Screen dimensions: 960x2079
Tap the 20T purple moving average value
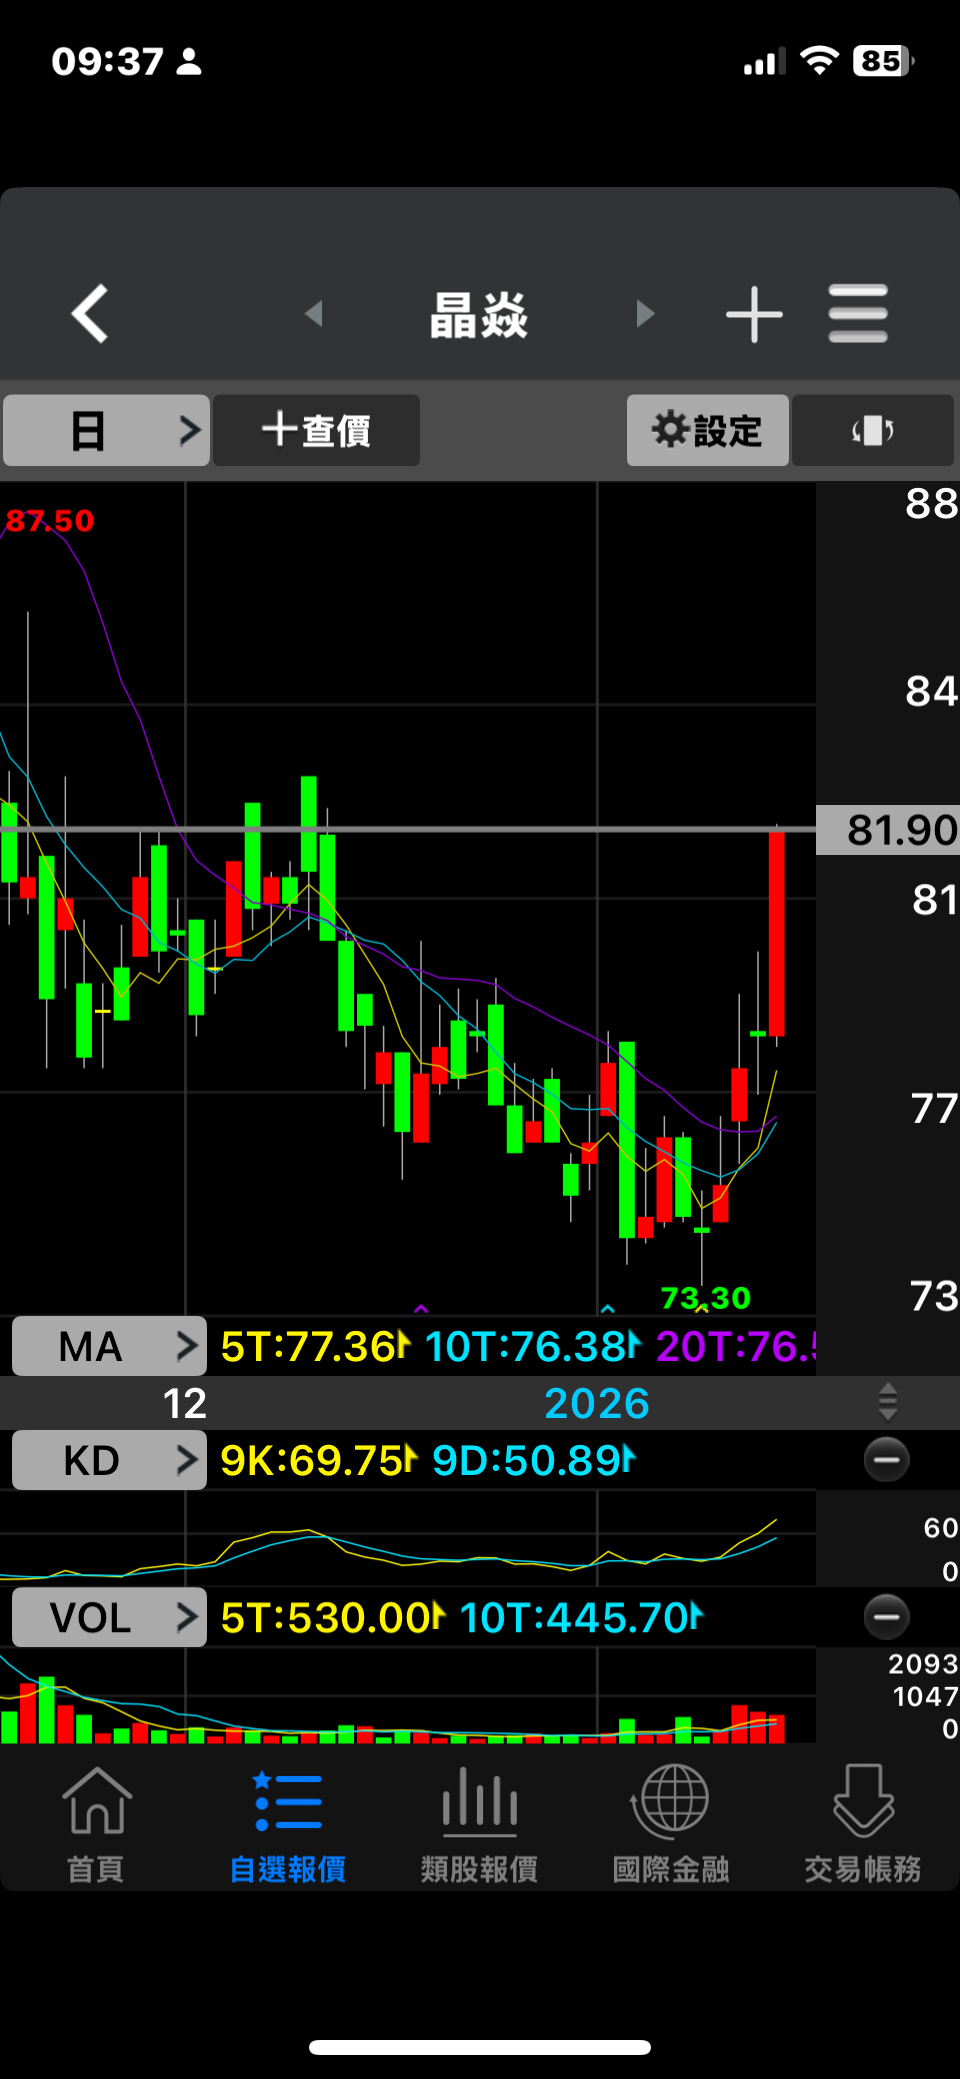736,1346
